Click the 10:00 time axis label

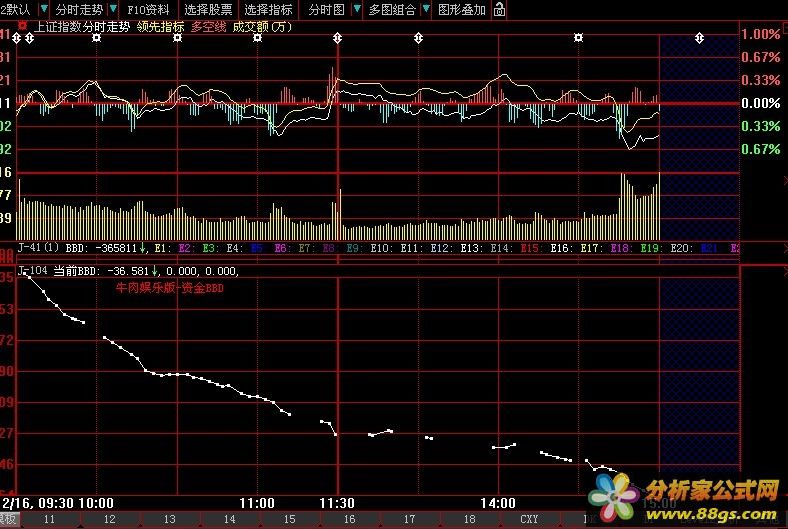96,503
